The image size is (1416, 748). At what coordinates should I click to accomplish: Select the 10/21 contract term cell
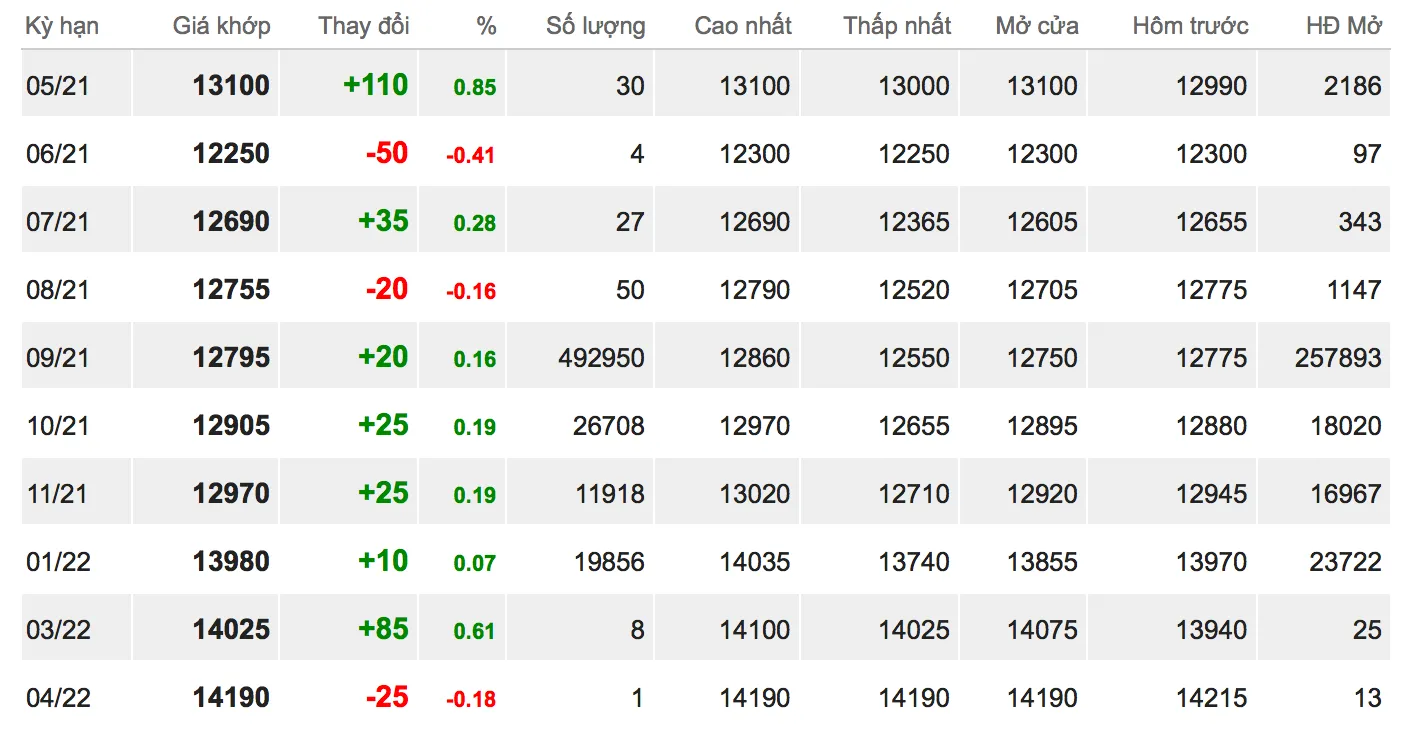pyautogui.click(x=76, y=425)
